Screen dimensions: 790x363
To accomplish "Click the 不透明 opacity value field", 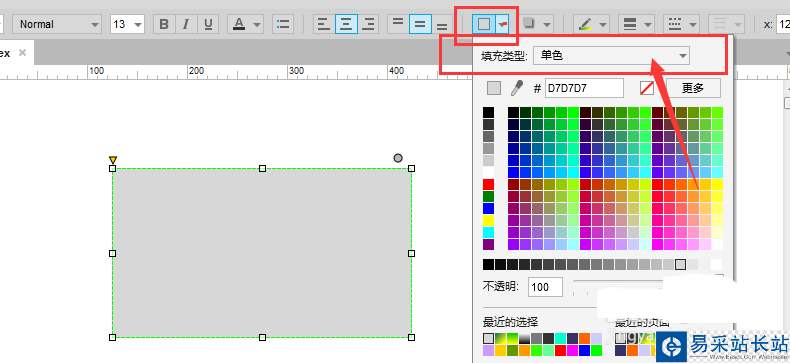I will pos(545,287).
